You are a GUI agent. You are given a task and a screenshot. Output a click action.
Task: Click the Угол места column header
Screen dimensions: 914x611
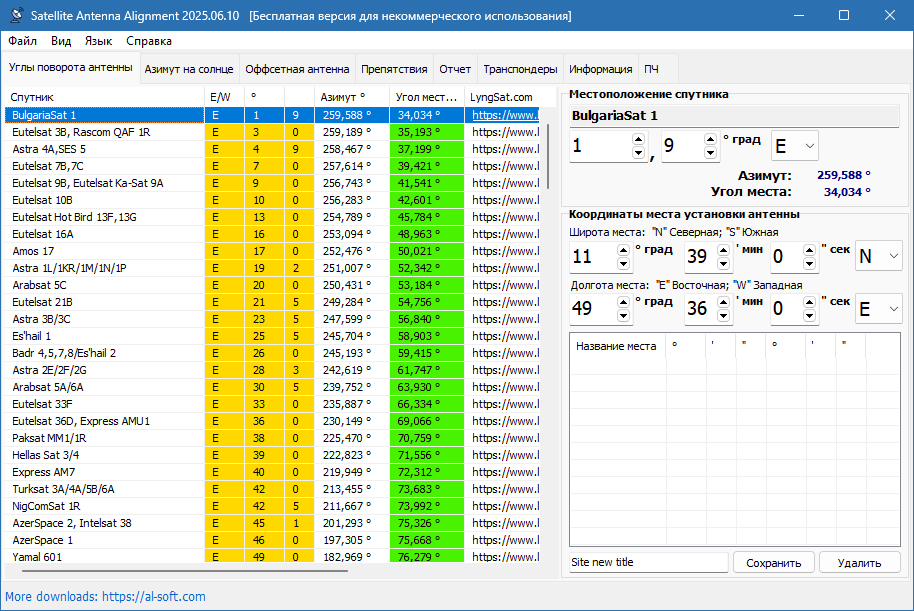pos(427,97)
